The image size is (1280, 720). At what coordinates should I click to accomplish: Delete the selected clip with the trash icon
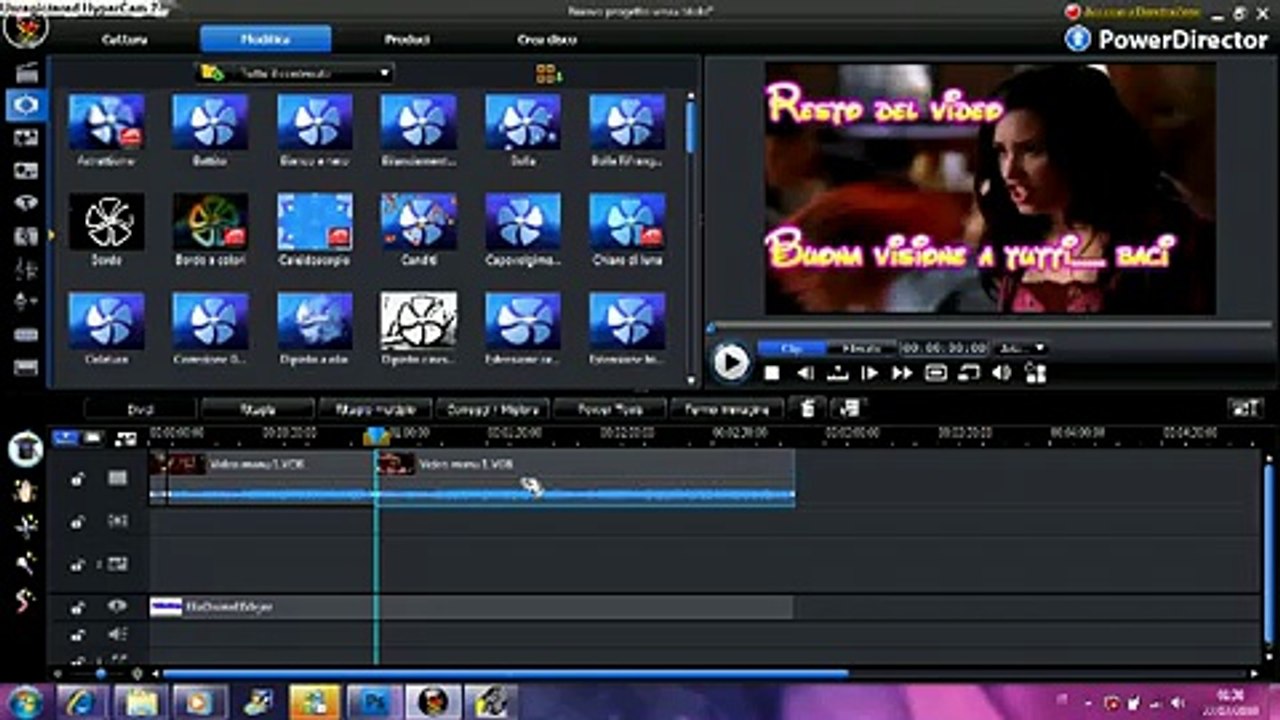807,408
